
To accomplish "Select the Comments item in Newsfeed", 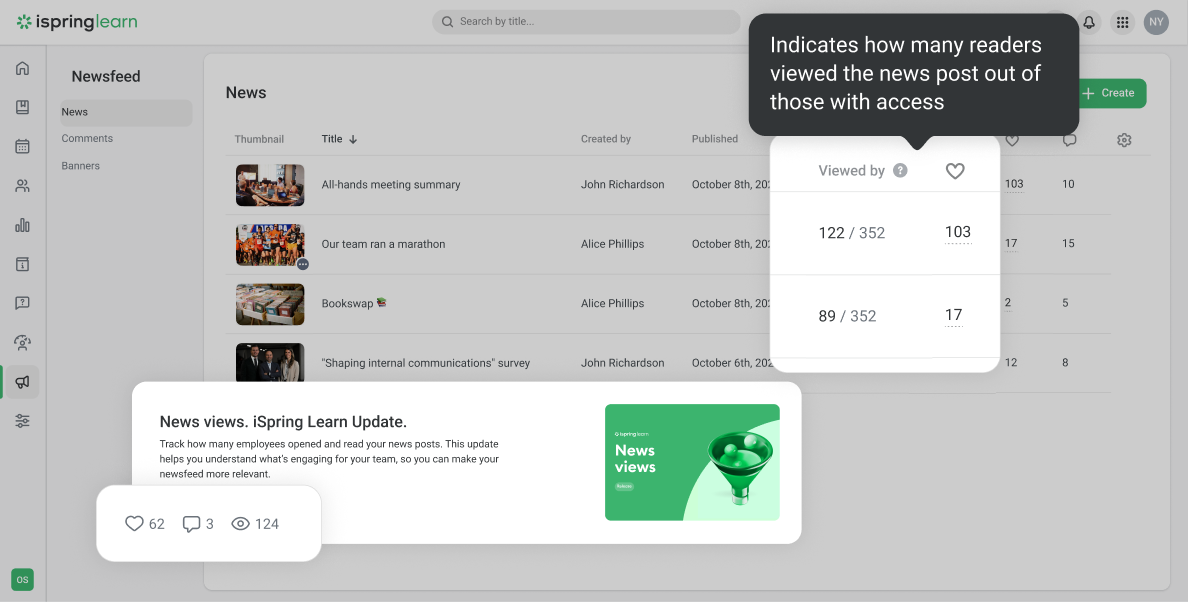I will point(87,139).
